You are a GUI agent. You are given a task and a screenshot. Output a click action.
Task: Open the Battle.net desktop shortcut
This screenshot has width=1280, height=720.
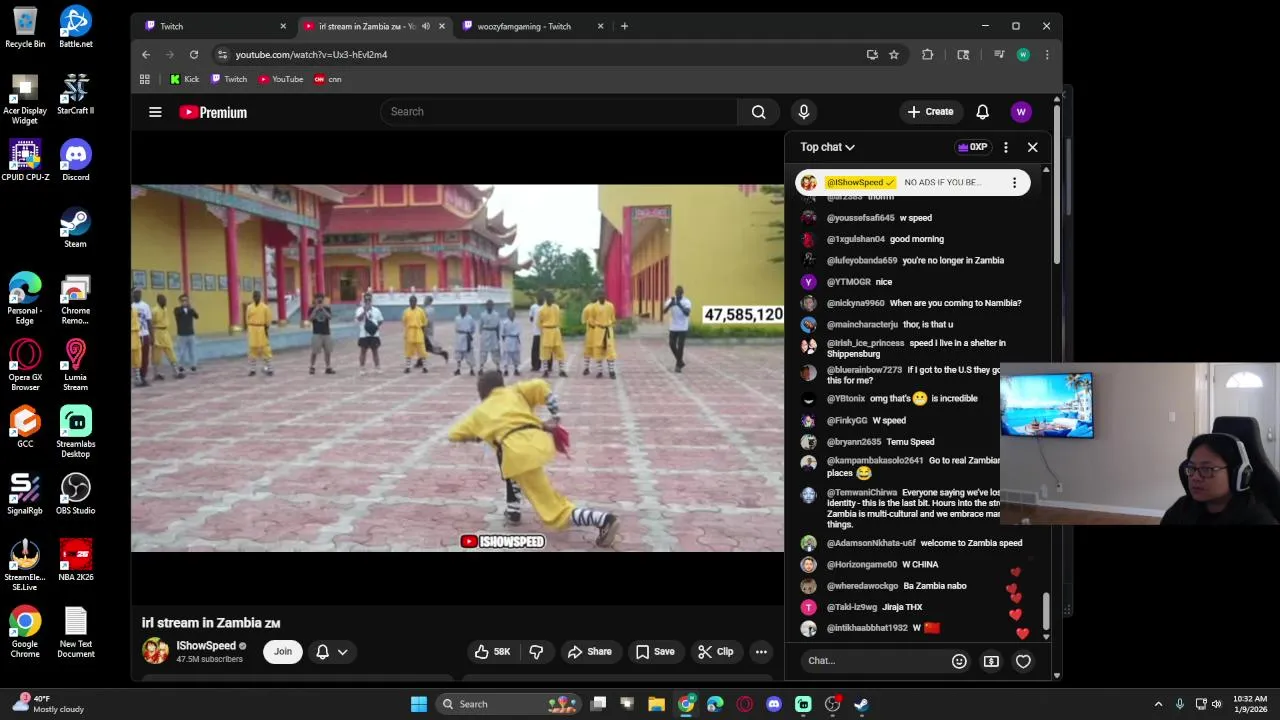coord(76,28)
